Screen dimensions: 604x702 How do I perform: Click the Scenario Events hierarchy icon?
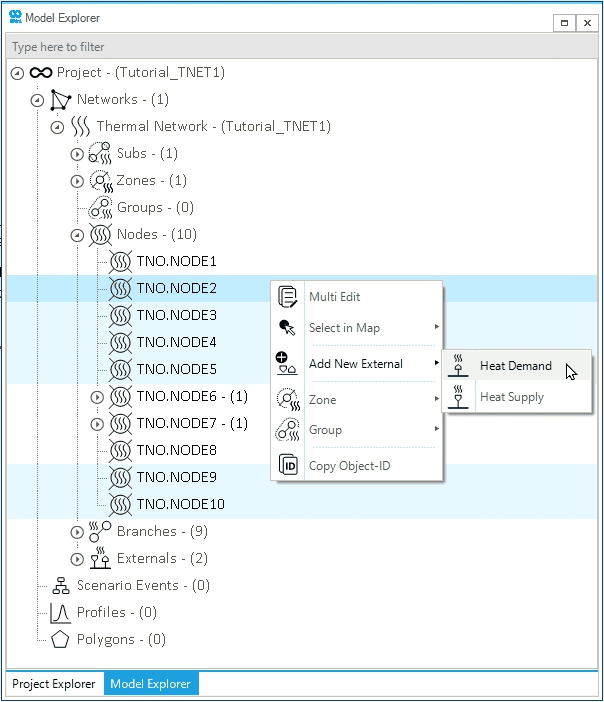(60, 586)
